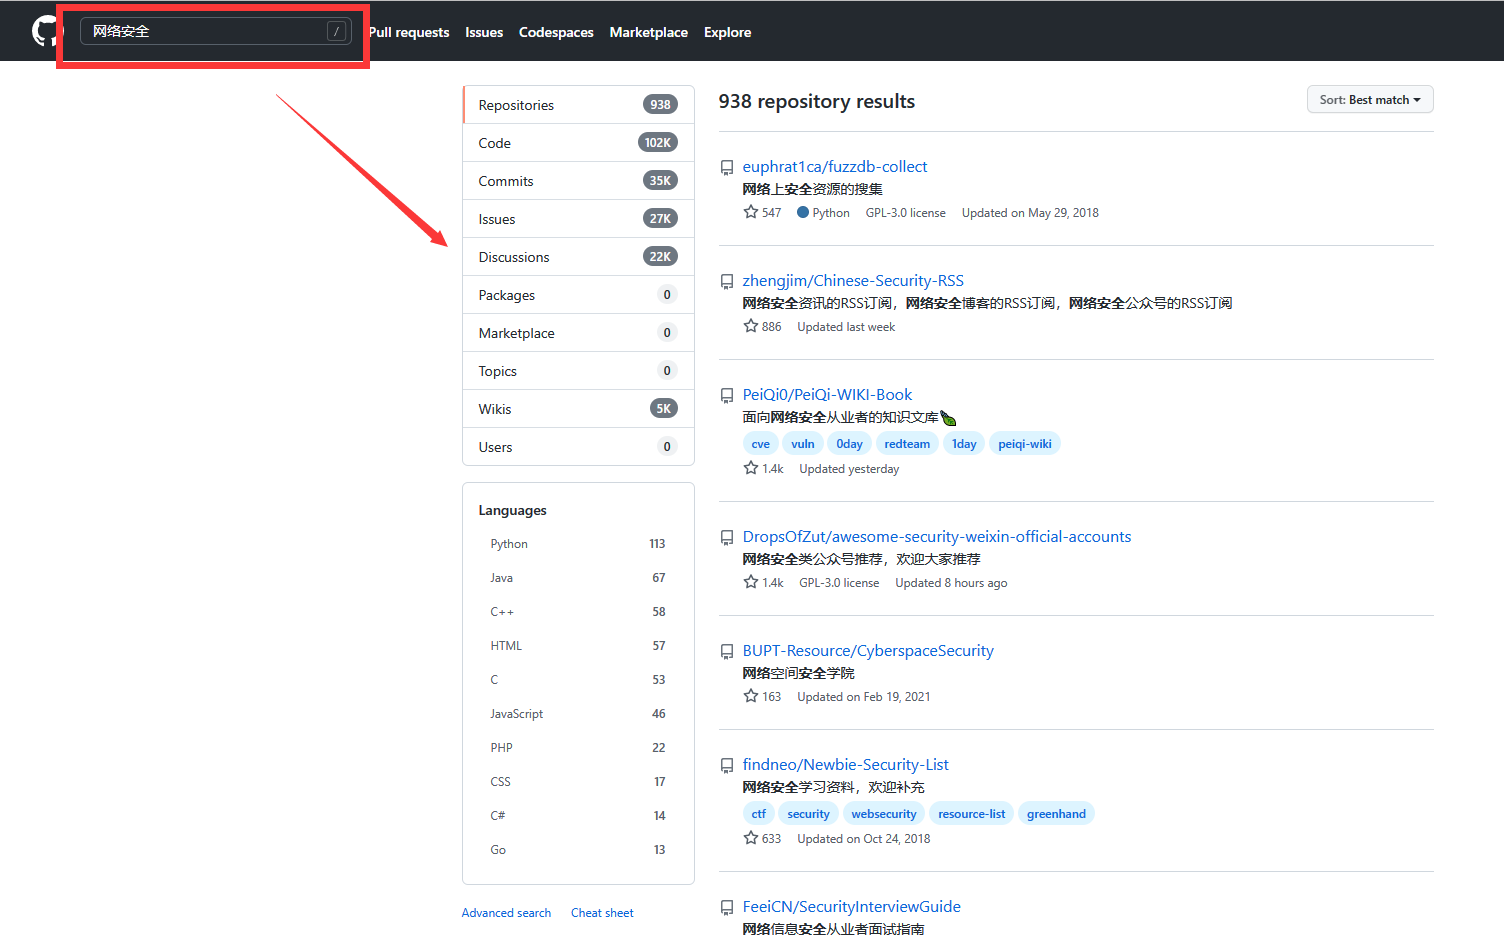Viewport: 1504px width, 937px height.
Task: Click the star icon of PeiQi0/PeiQi-WIKI-Book
Action: coord(751,467)
